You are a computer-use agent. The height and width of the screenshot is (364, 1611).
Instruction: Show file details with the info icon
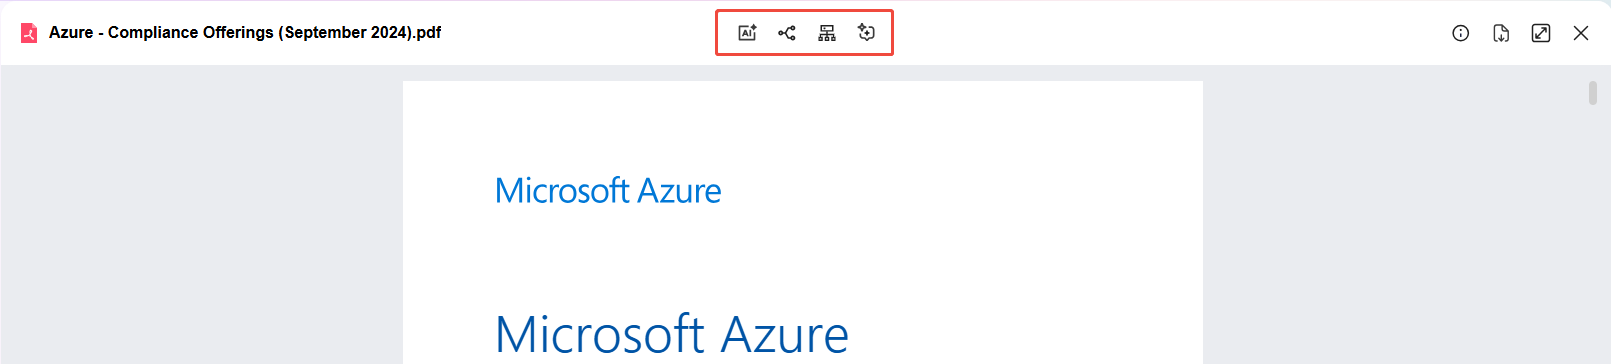[1461, 33]
